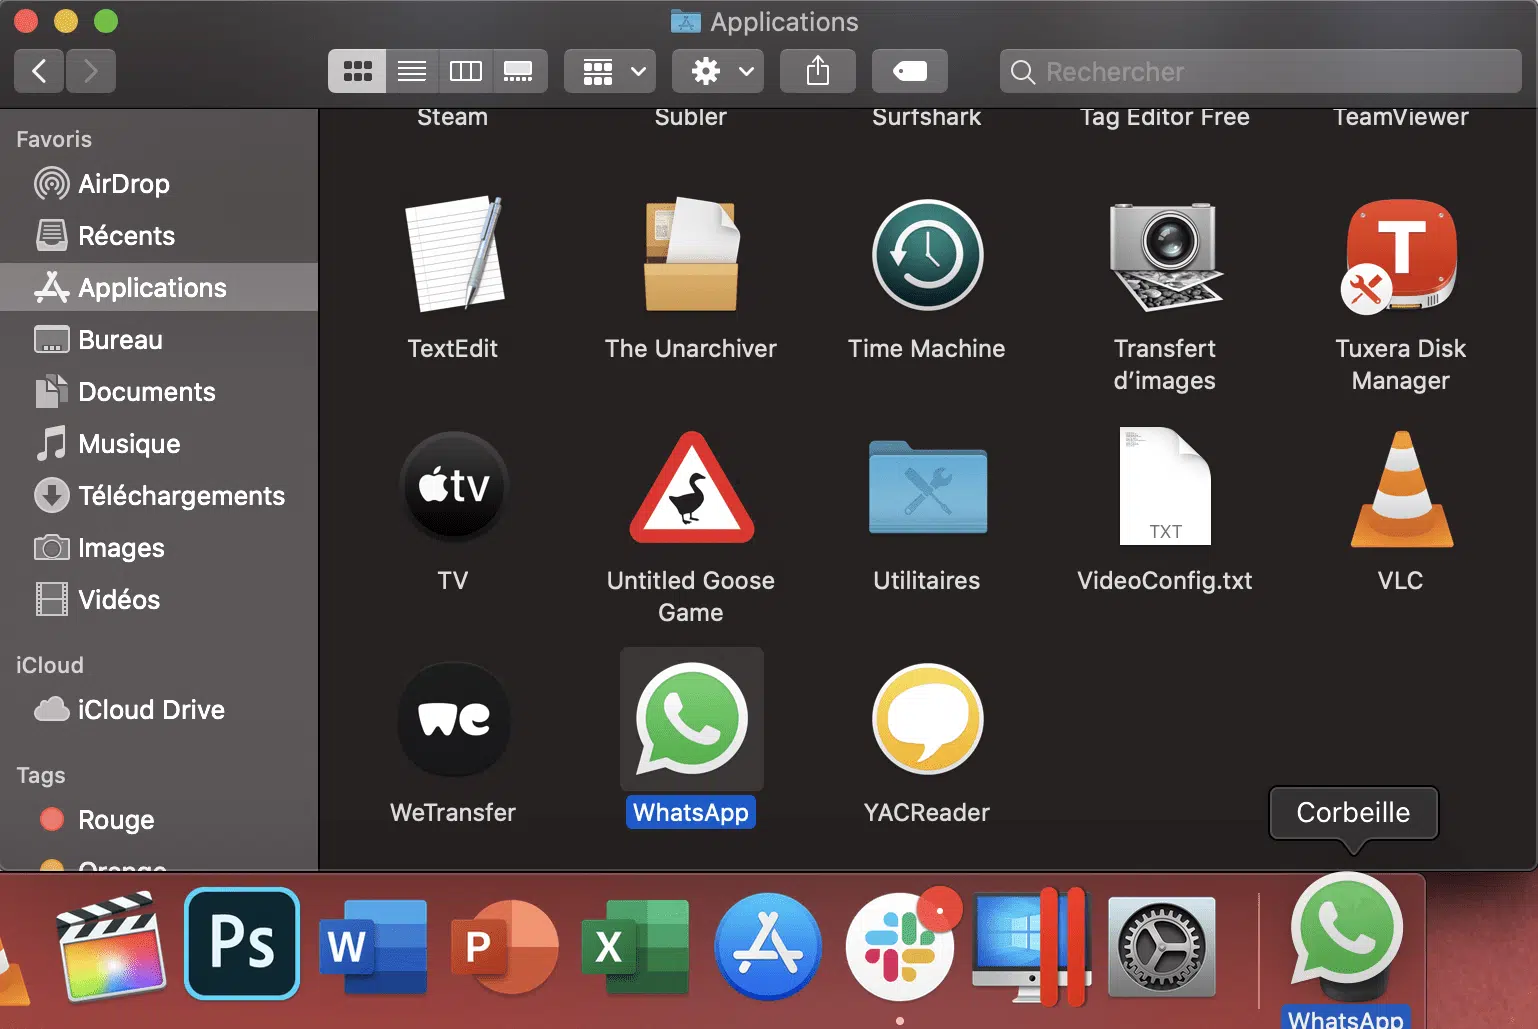Launch Microsoft Word from the Dock
The width and height of the screenshot is (1538, 1029).
pyautogui.click(x=374, y=946)
